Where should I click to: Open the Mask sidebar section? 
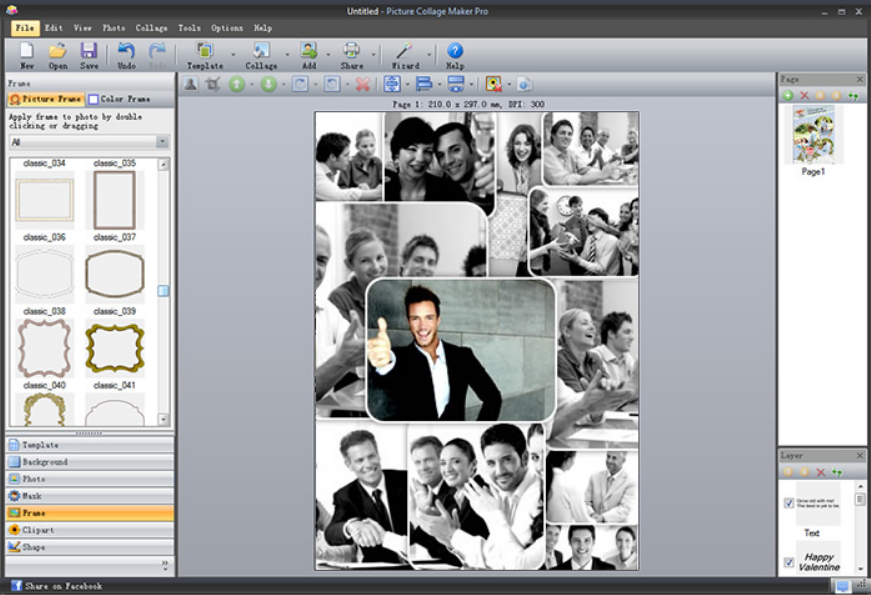point(90,496)
